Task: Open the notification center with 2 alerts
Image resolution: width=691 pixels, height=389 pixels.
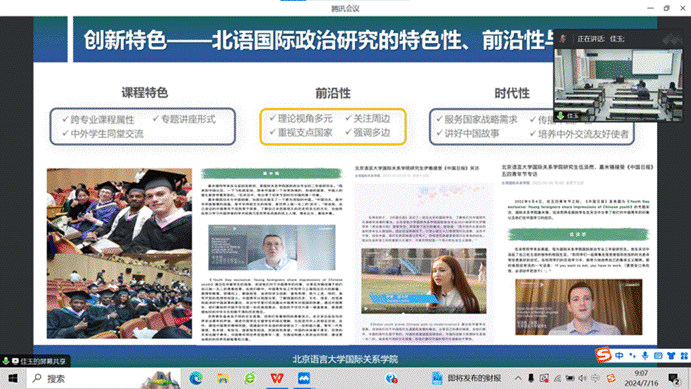Action: pyautogui.click(x=674, y=378)
